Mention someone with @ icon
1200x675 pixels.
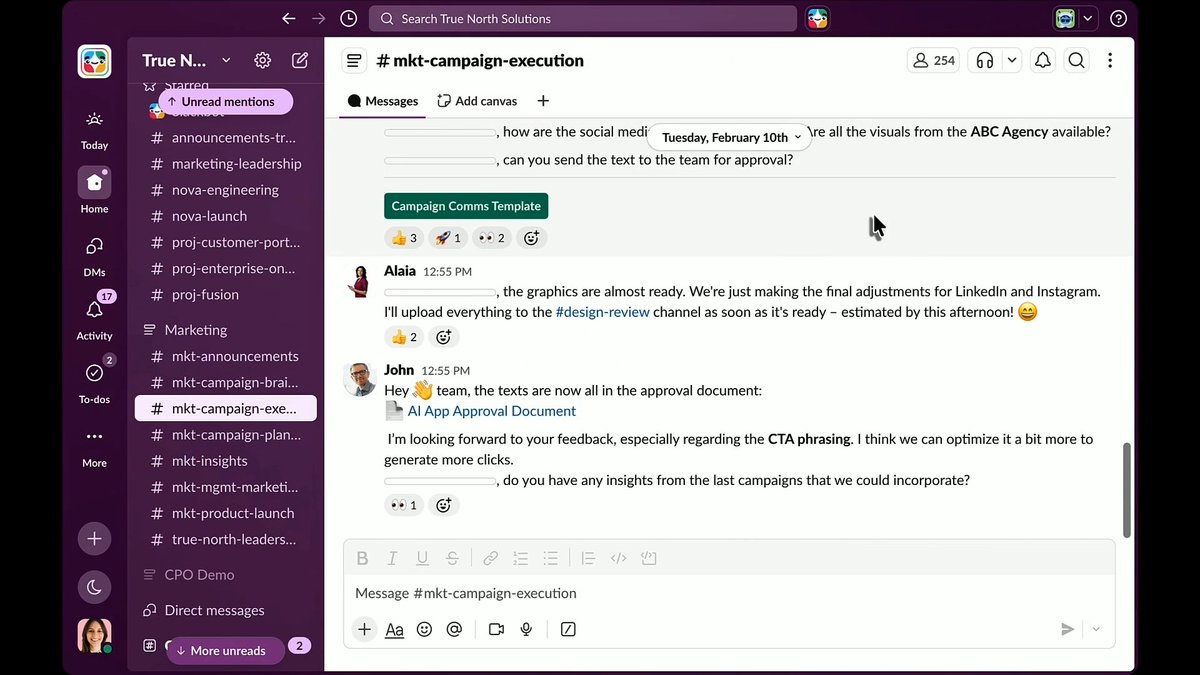(454, 629)
